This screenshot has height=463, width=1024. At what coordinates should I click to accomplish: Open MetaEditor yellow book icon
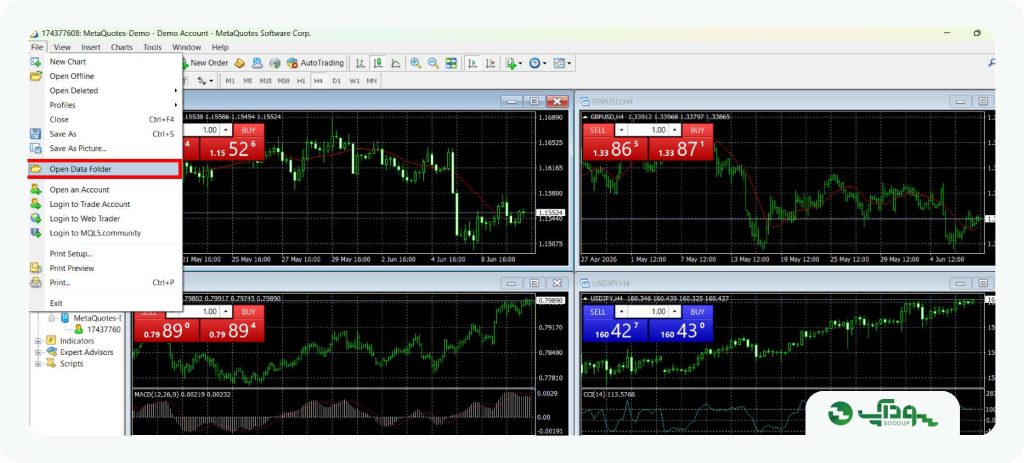pos(240,63)
